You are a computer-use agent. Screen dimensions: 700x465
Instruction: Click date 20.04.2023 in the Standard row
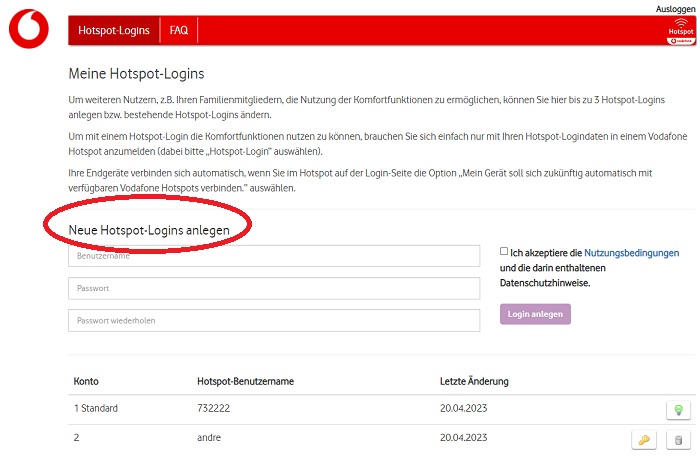(x=463, y=408)
